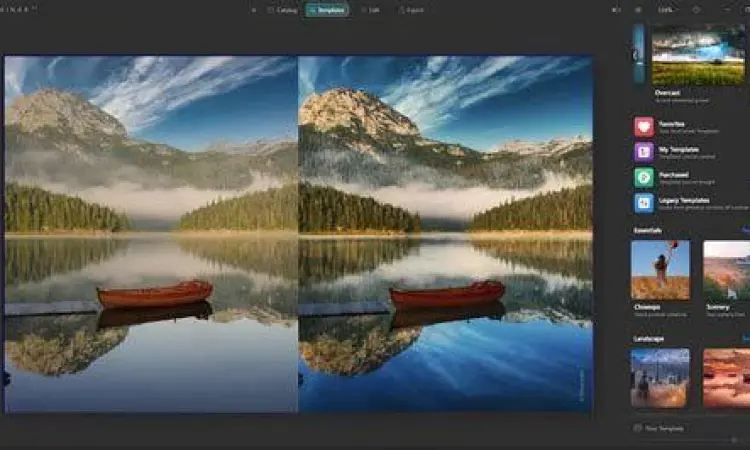Select the Templates tab

(327, 10)
